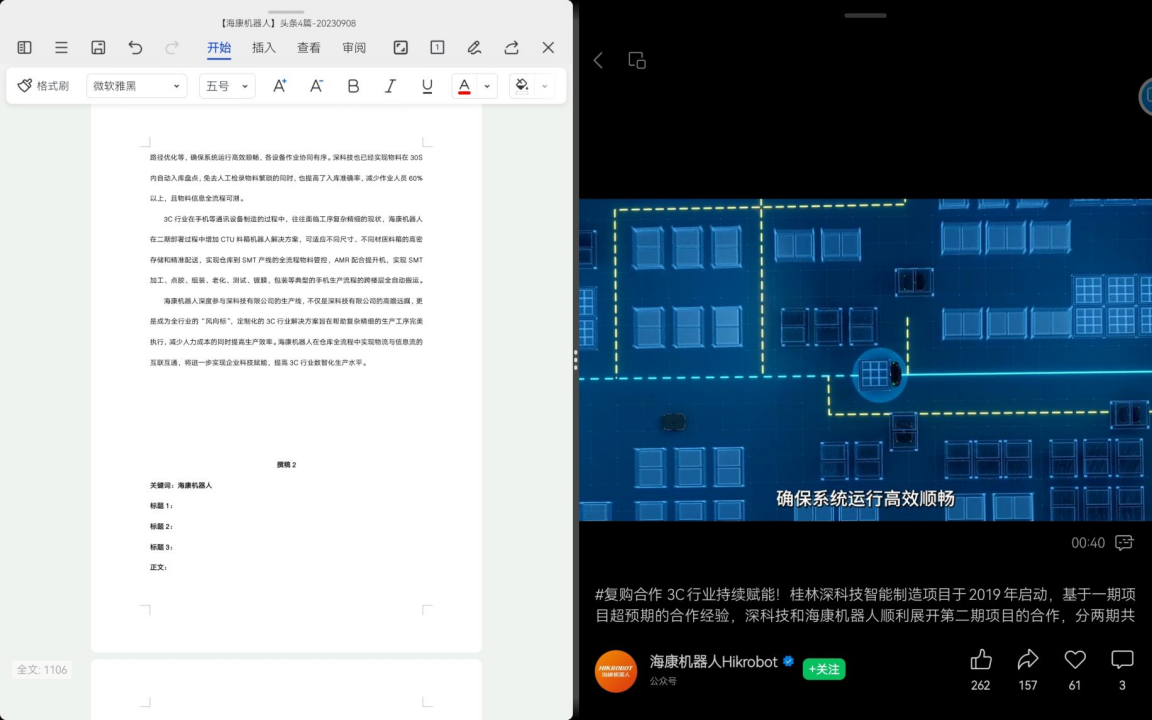Image resolution: width=1152 pixels, height=720 pixels.
Task: Open the 微软雅黑 font dropdown
Action: click(x=137, y=86)
